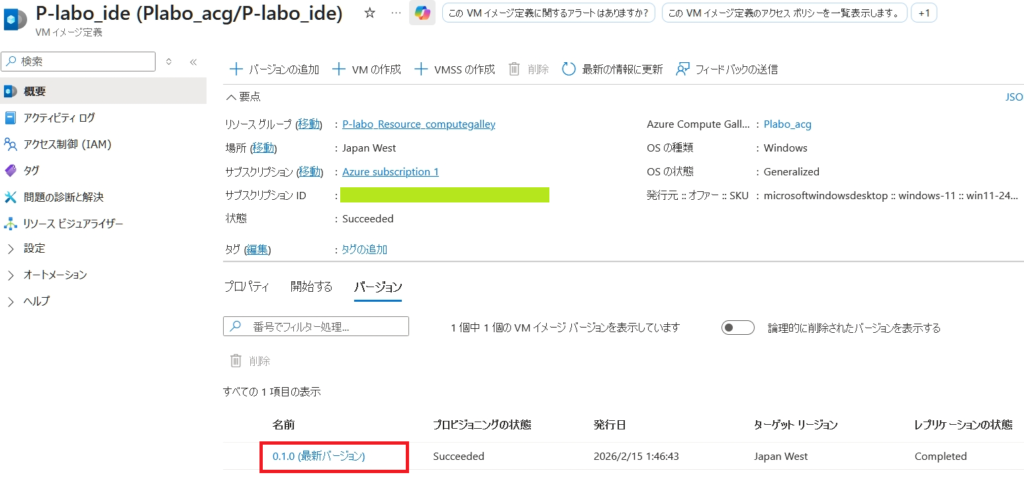This screenshot has height=489, width=1024.
Task: Switch to the 開始する tab
Action: (311, 287)
